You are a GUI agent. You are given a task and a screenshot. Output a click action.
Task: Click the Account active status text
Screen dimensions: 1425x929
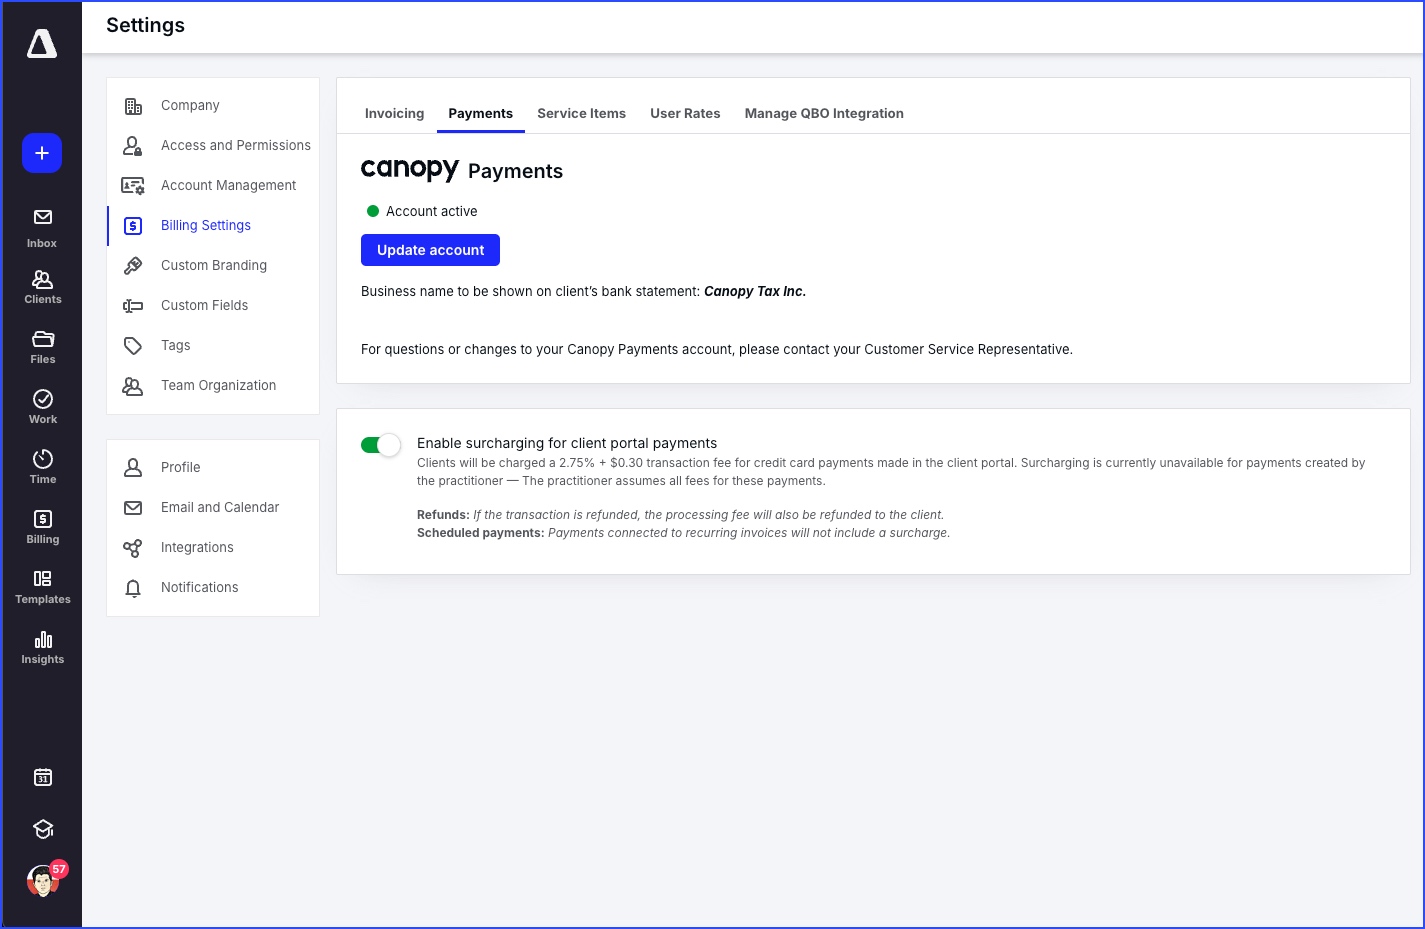click(x=431, y=211)
